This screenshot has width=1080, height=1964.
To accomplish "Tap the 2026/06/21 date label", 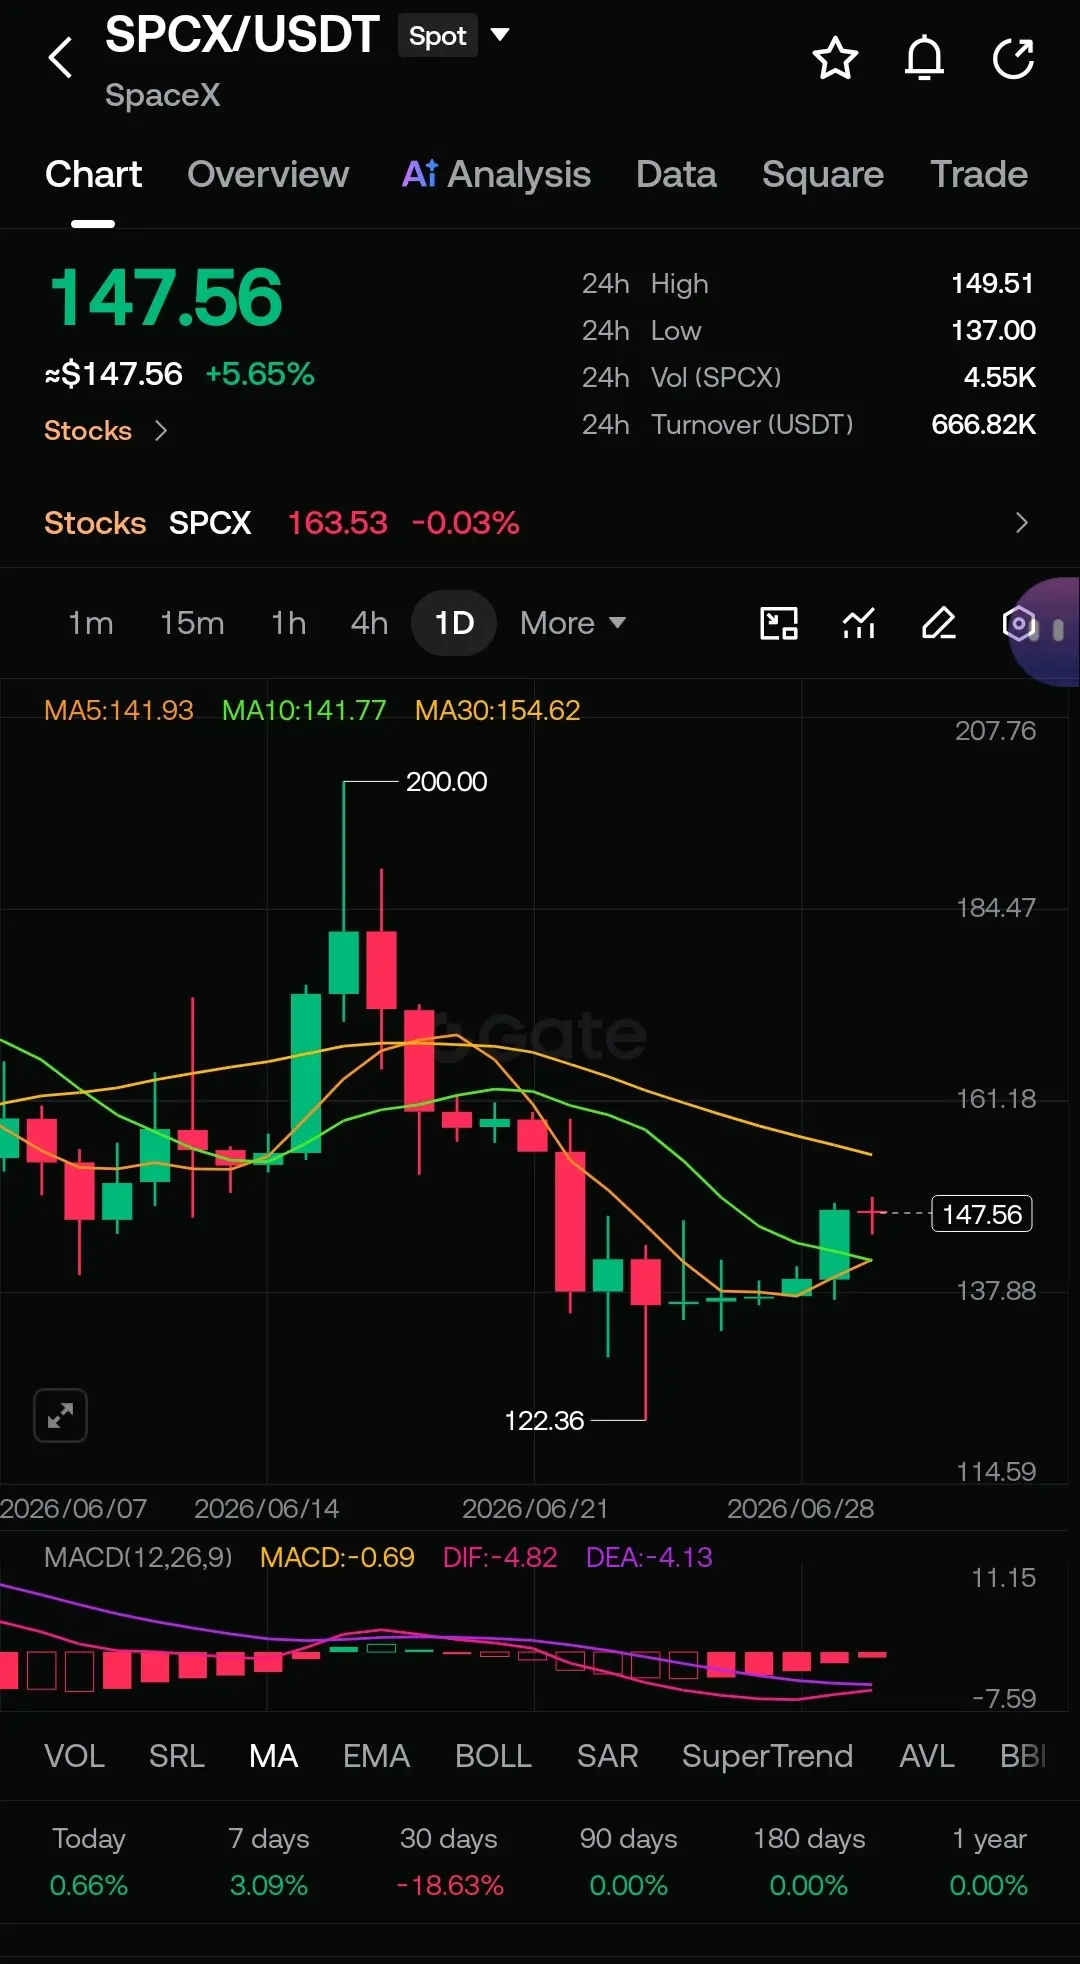I will coord(535,1508).
